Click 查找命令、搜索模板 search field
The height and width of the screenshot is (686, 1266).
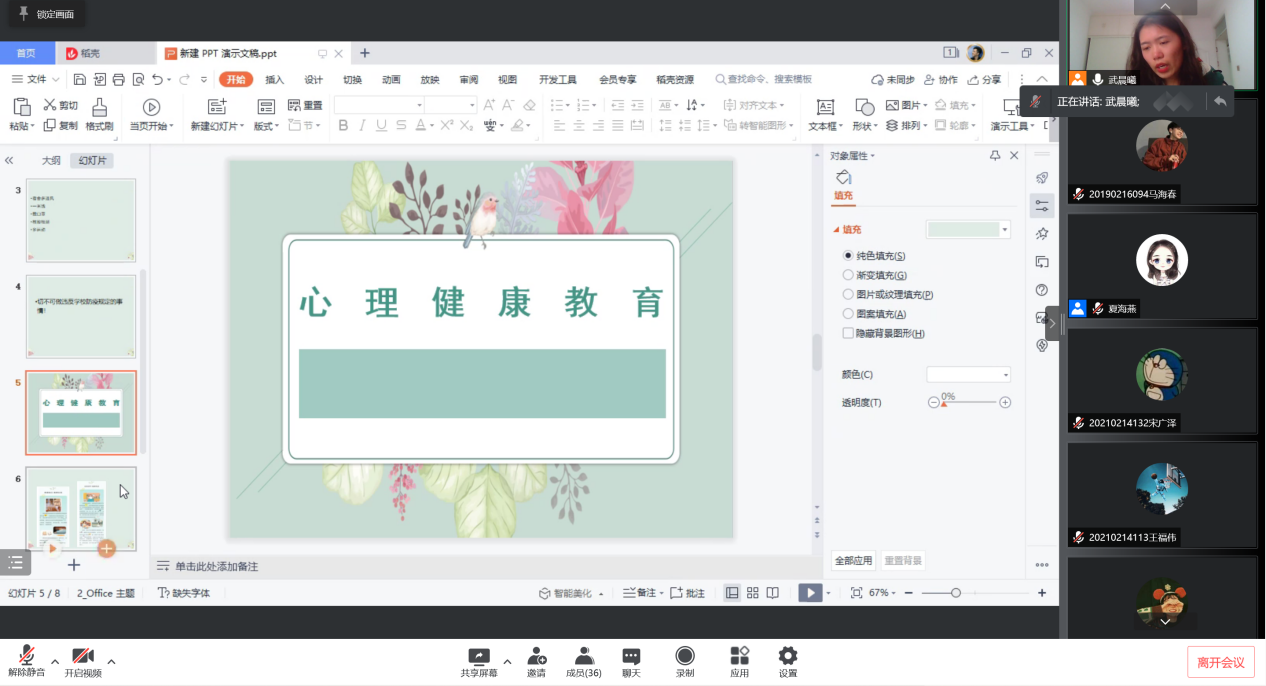pyautogui.click(x=763, y=80)
